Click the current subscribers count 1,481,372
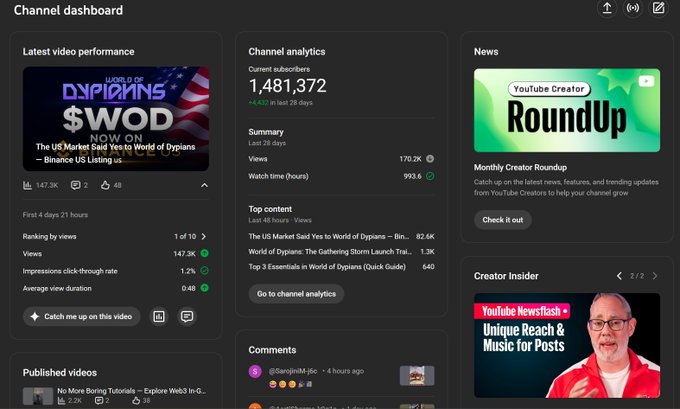680x409 pixels. pyautogui.click(x=288, y=86)
